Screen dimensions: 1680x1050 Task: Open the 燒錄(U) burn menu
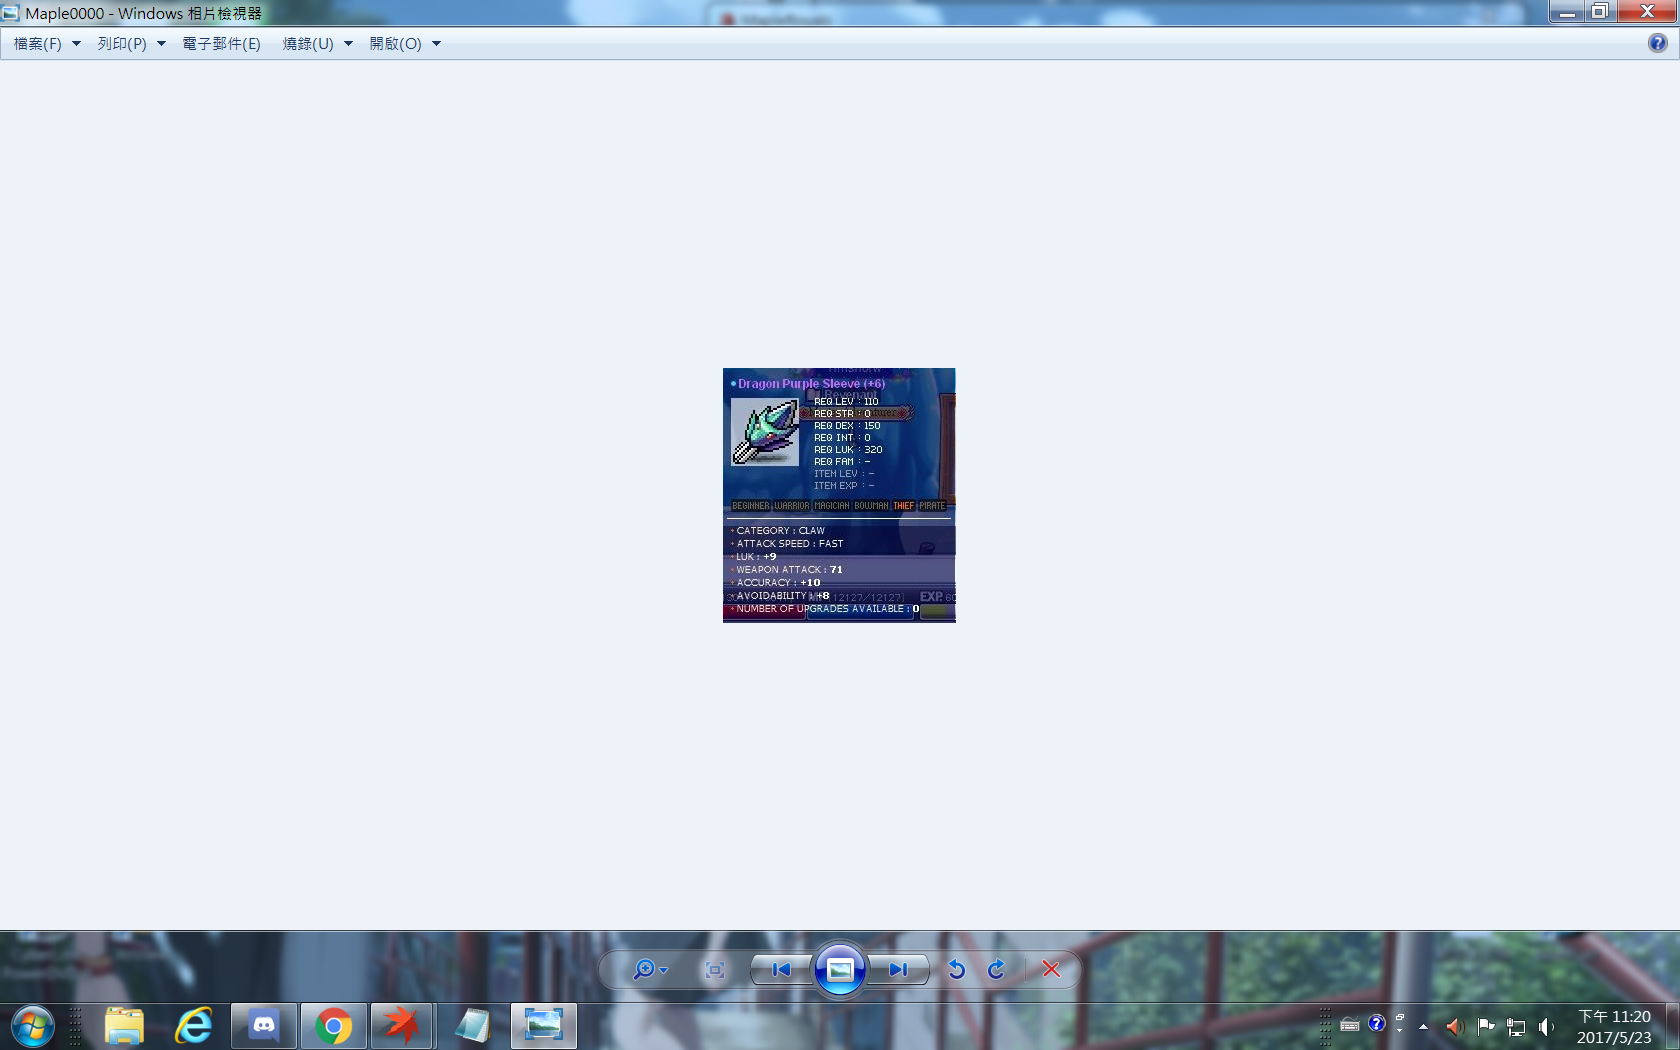click(317, 44)
